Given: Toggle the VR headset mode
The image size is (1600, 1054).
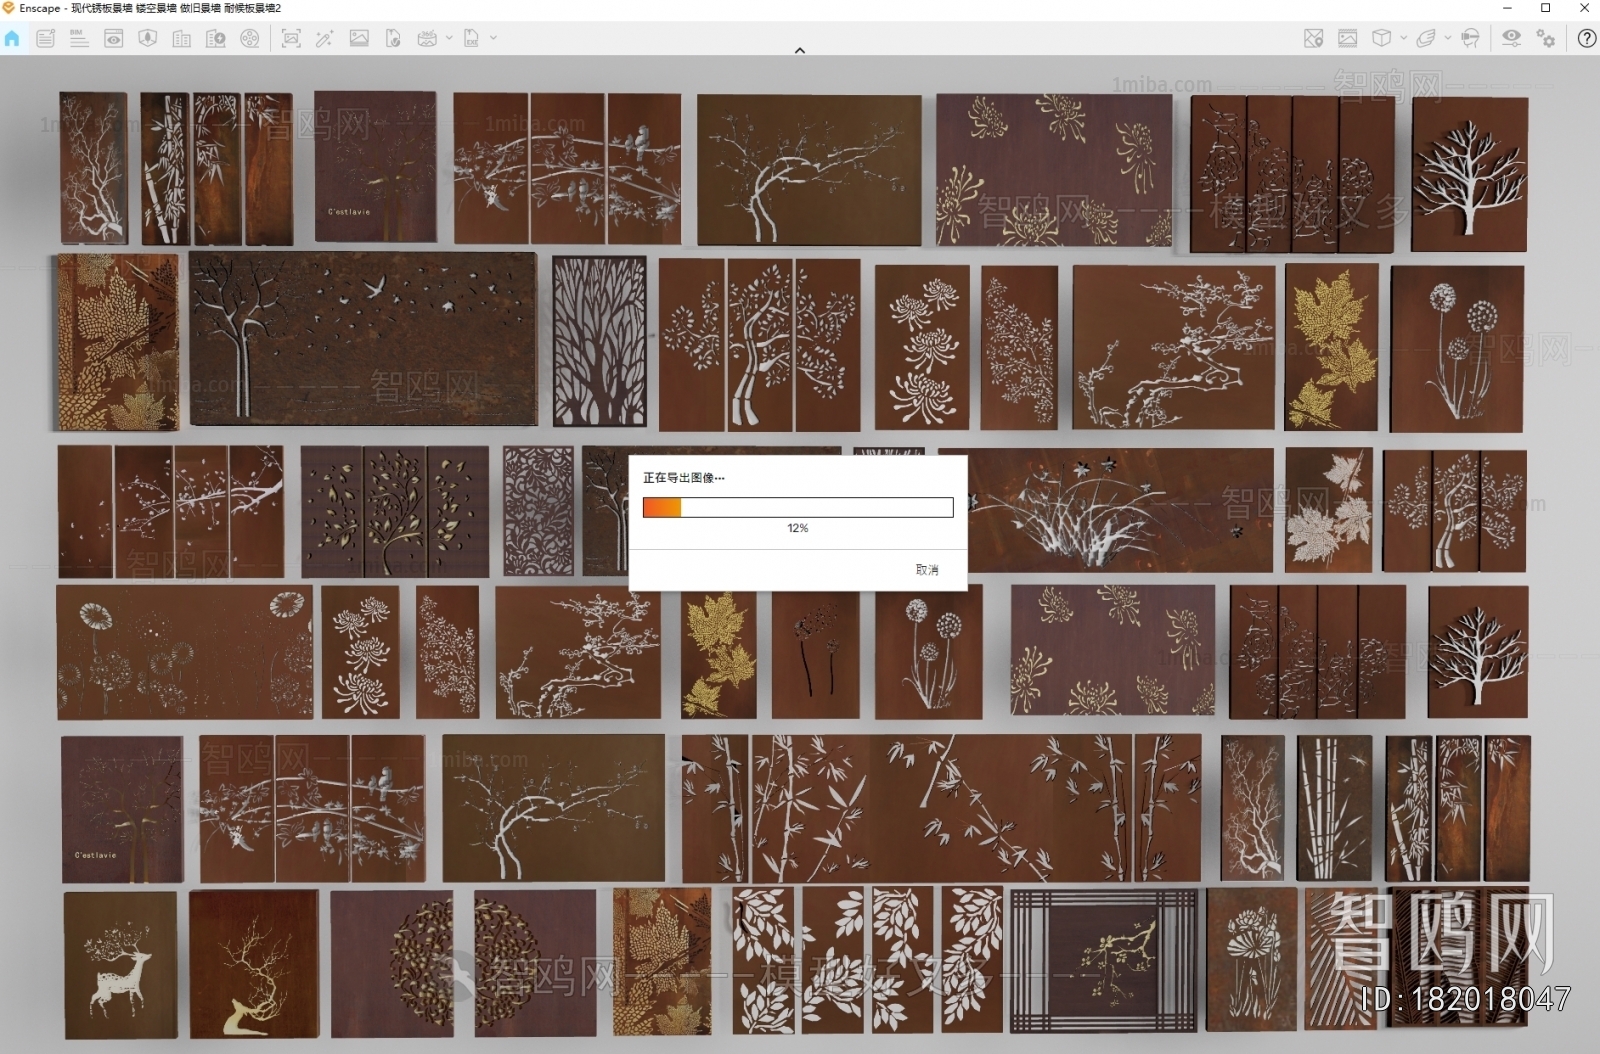Looking at the screenshot, I should coord(1470,39).
